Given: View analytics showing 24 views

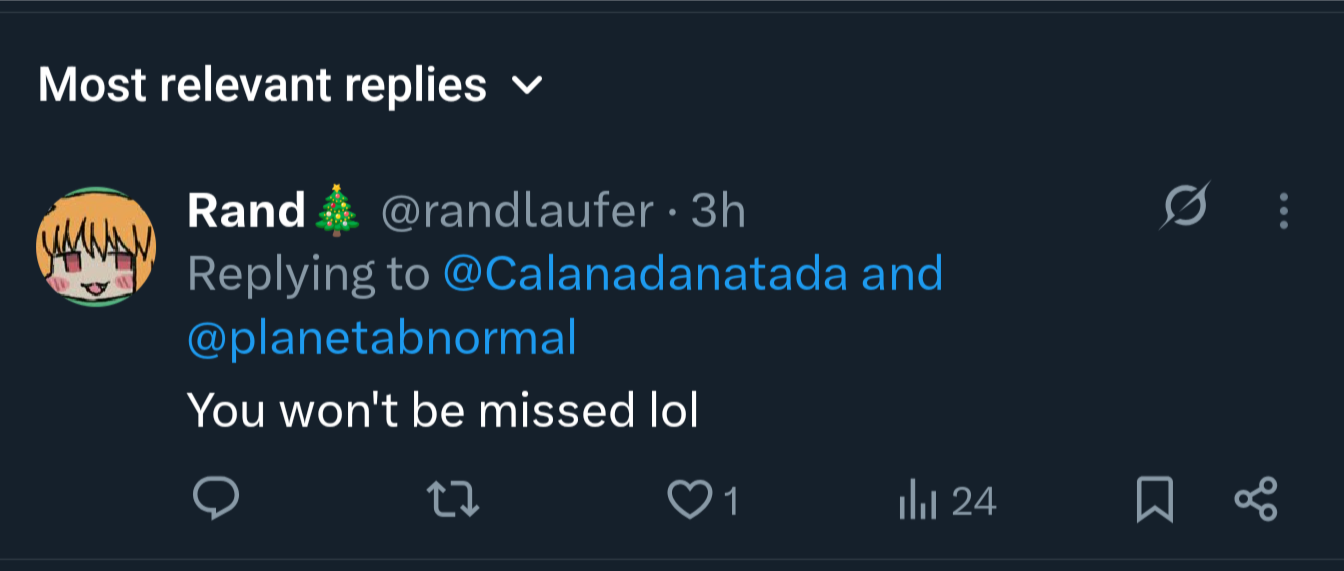Looking at the screenshot, I should pos(916,500).
